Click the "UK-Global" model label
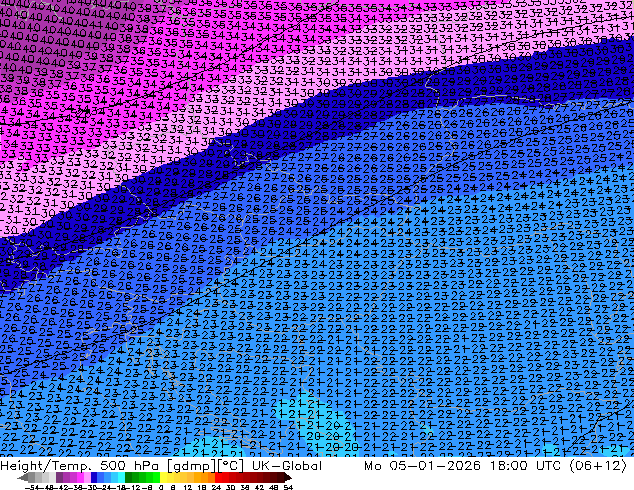The height and width of the screenshot is (490, 634). (x=287, y=465)
